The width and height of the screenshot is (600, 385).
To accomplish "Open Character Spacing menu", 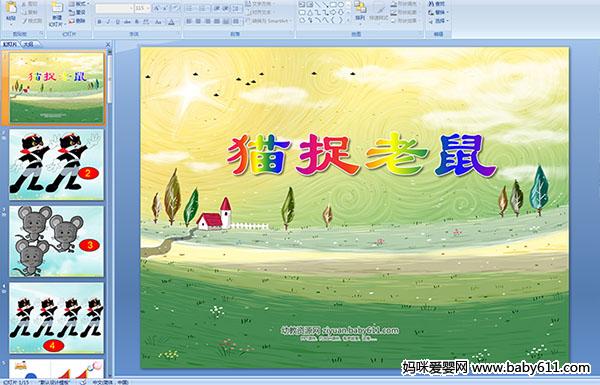I will coord(146,22).
